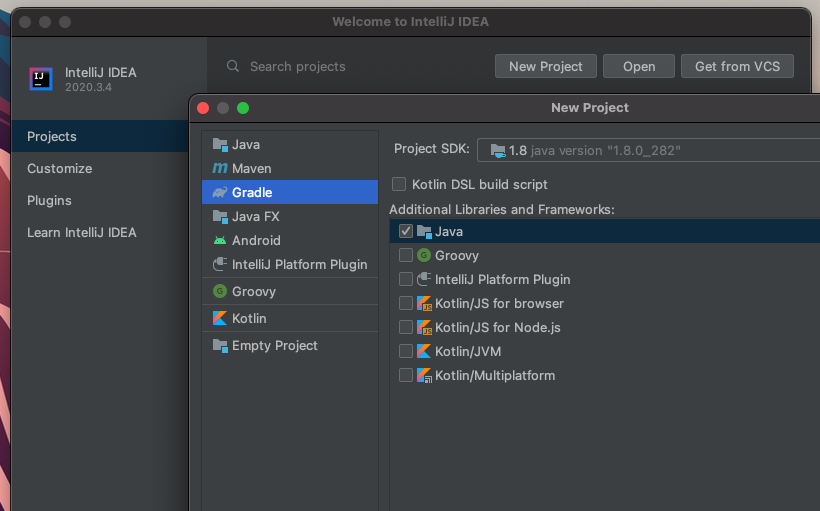Click Get from VCS button
The height and width of the screenshot is (511, 820).
pyautogui.click(x=737, y=66)
